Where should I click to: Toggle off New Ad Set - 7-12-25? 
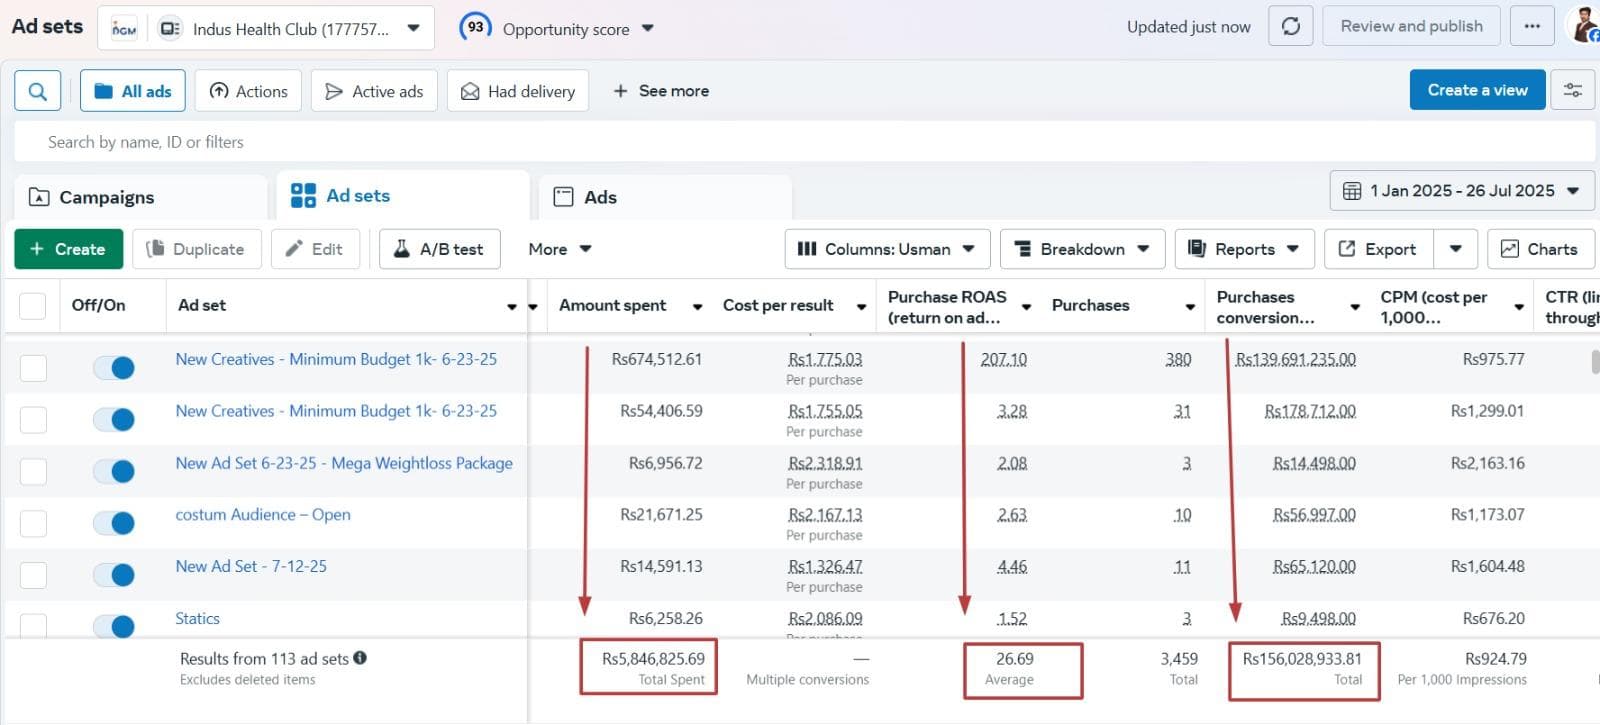click(x=114, y=575)
